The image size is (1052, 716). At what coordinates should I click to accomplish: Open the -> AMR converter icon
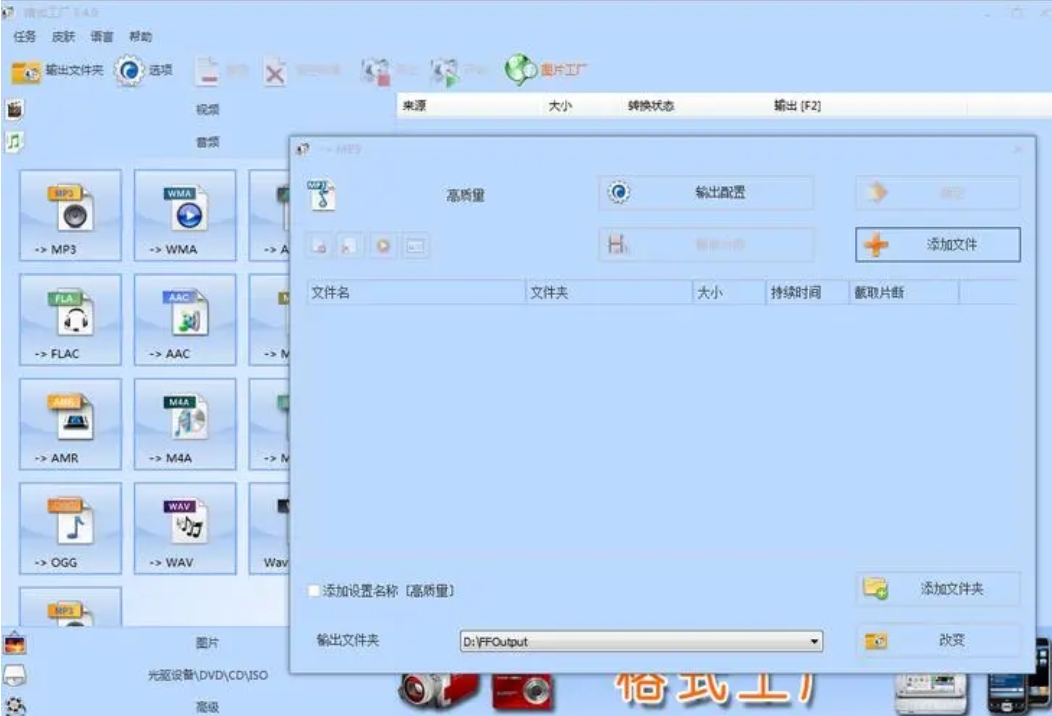pos(70,424)
